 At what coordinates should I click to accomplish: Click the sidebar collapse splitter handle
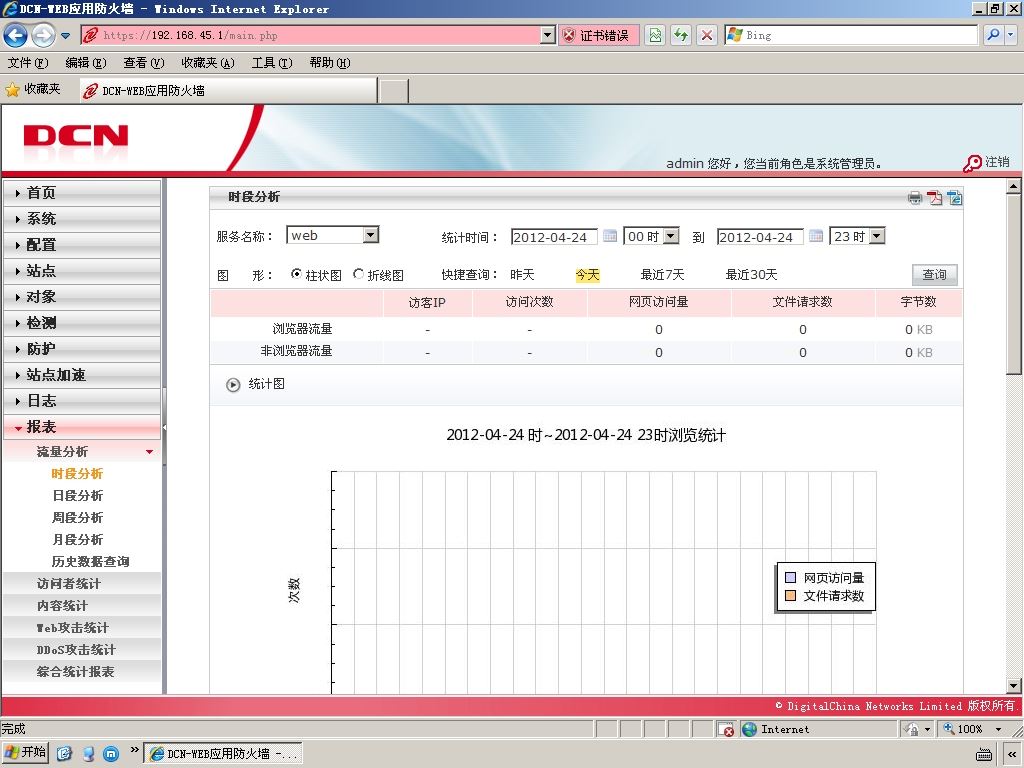pos(165,427)
